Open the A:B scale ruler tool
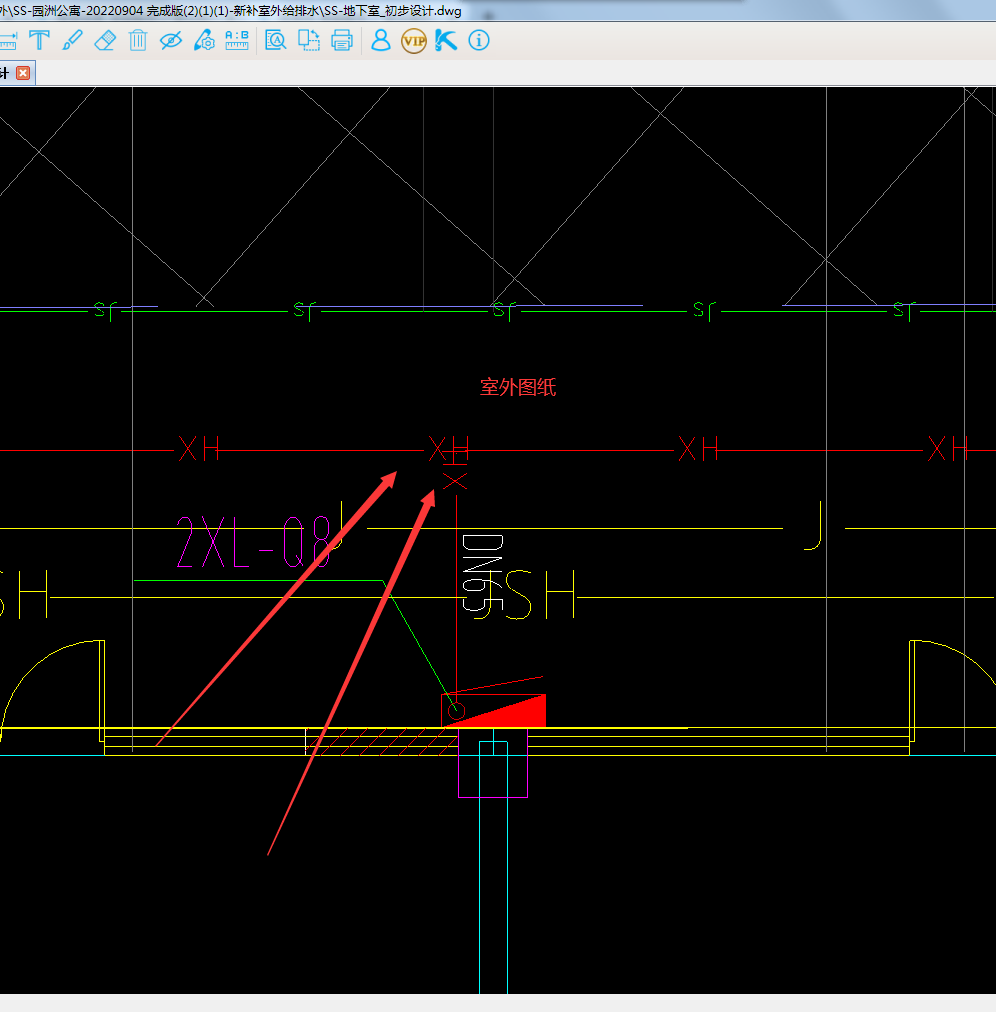The width and height of the screenshot is (996, 1012). pyautogui.click(x=237, y=41)
